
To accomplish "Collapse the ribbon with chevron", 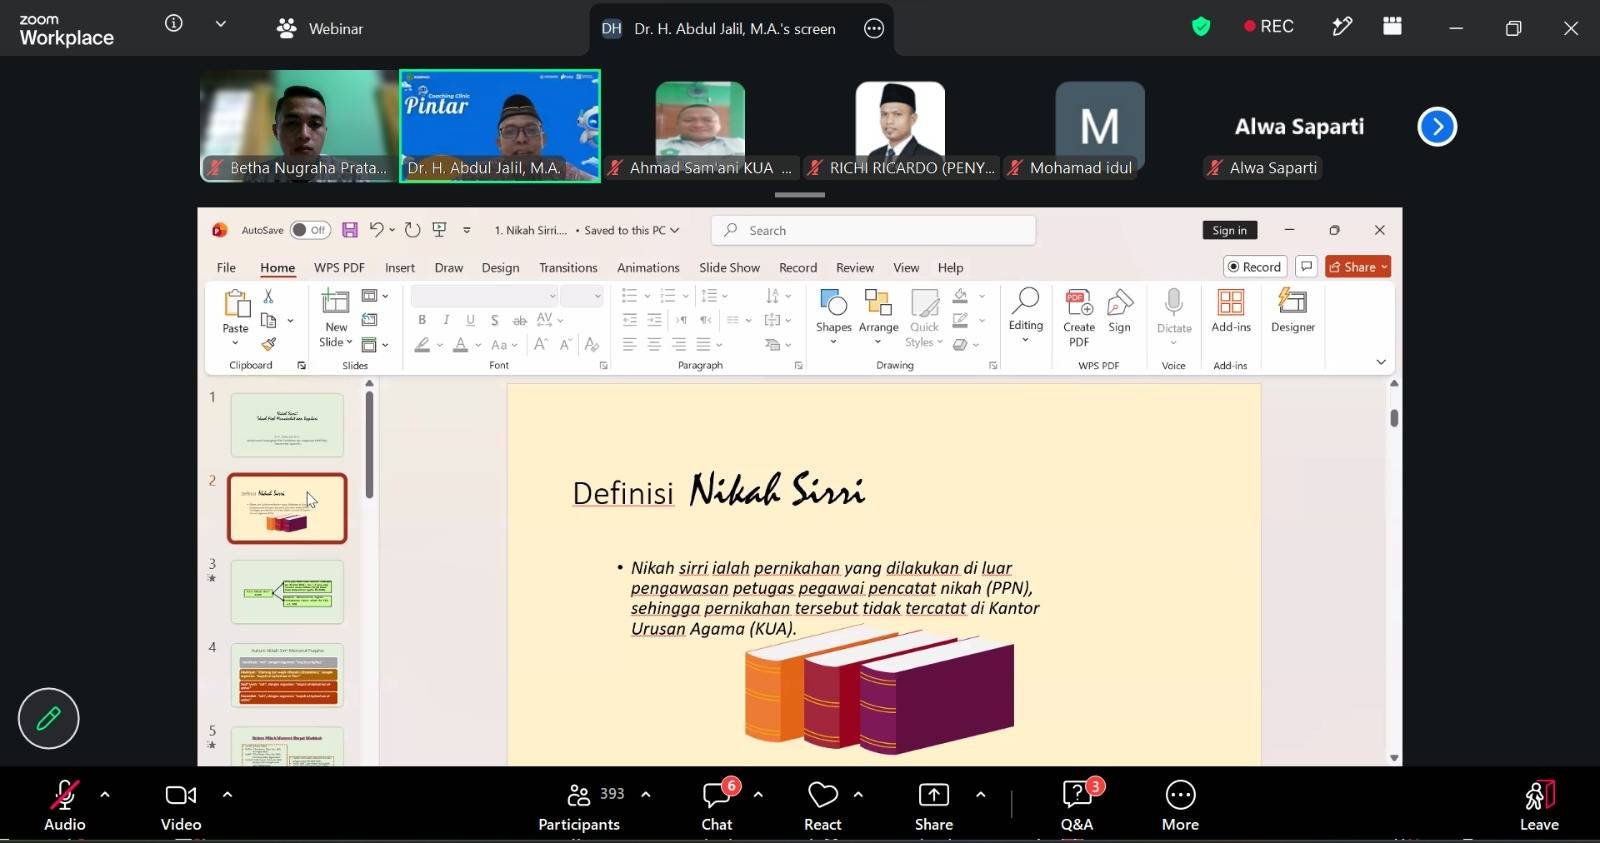I will [x=1381, y=362].
